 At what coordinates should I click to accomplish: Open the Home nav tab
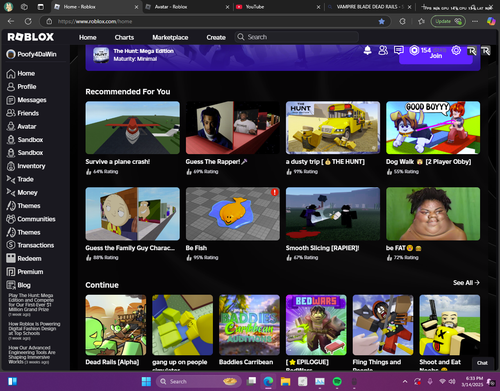[88, 37]
